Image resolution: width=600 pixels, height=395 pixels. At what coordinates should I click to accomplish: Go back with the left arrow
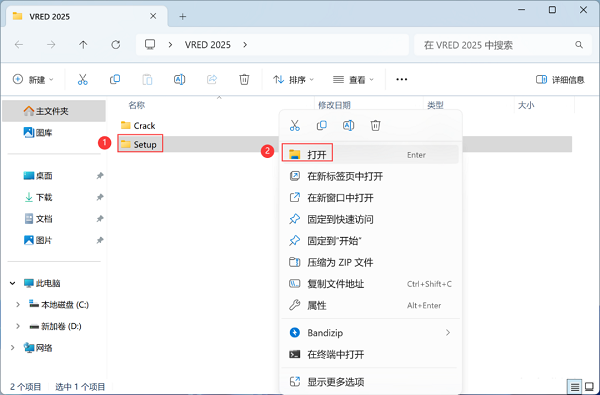[x=19, y=45]
